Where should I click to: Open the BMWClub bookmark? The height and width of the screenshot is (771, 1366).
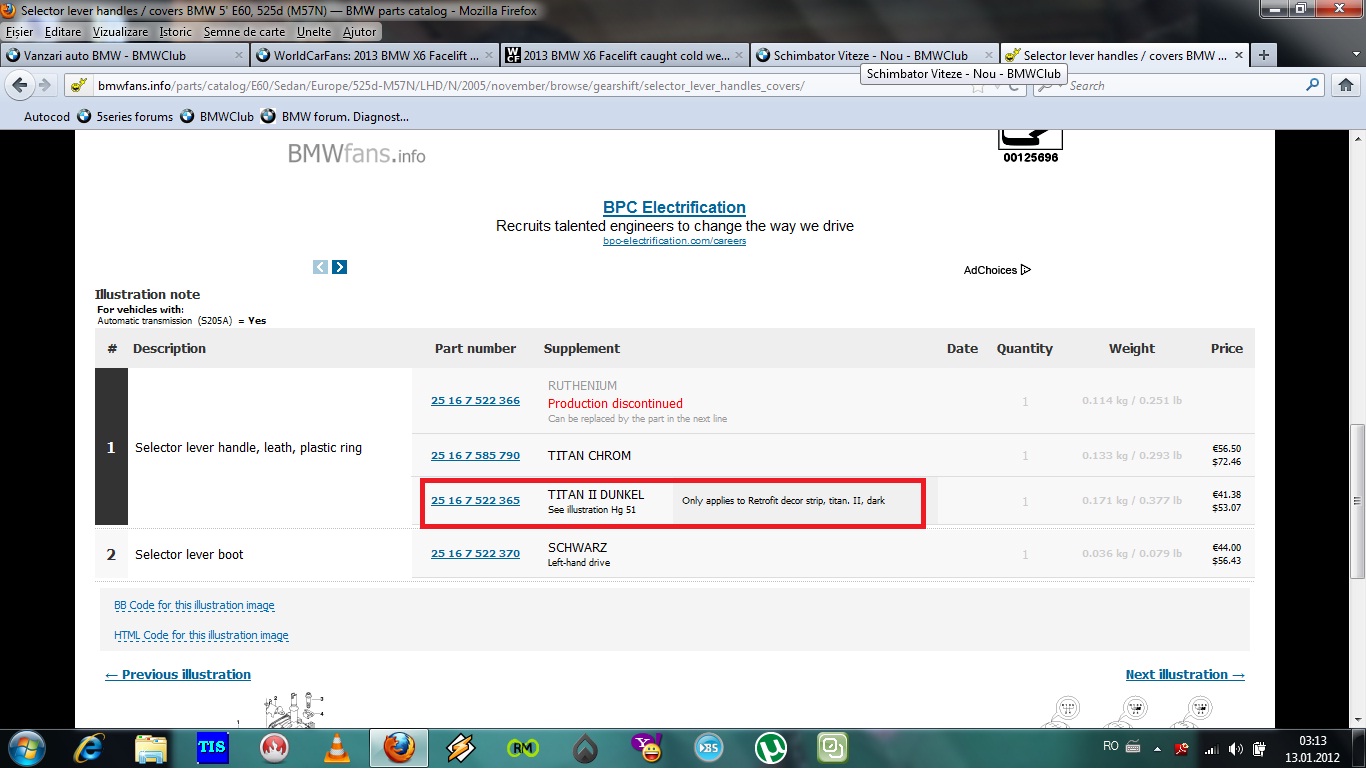[x=217, y=117]
